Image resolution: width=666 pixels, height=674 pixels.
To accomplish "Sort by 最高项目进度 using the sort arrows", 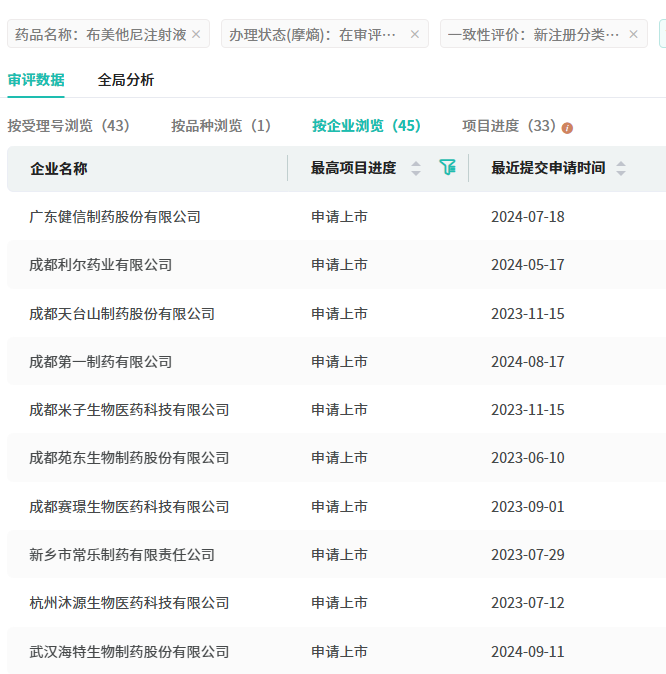I will coord(416,168).
